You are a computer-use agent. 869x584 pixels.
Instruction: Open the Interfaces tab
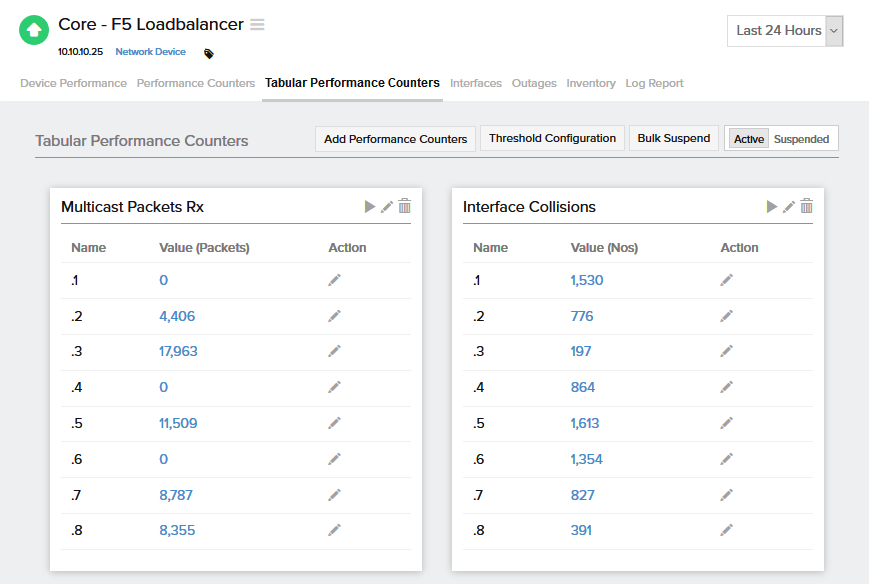pyautogui.click(x=476, y=83)
